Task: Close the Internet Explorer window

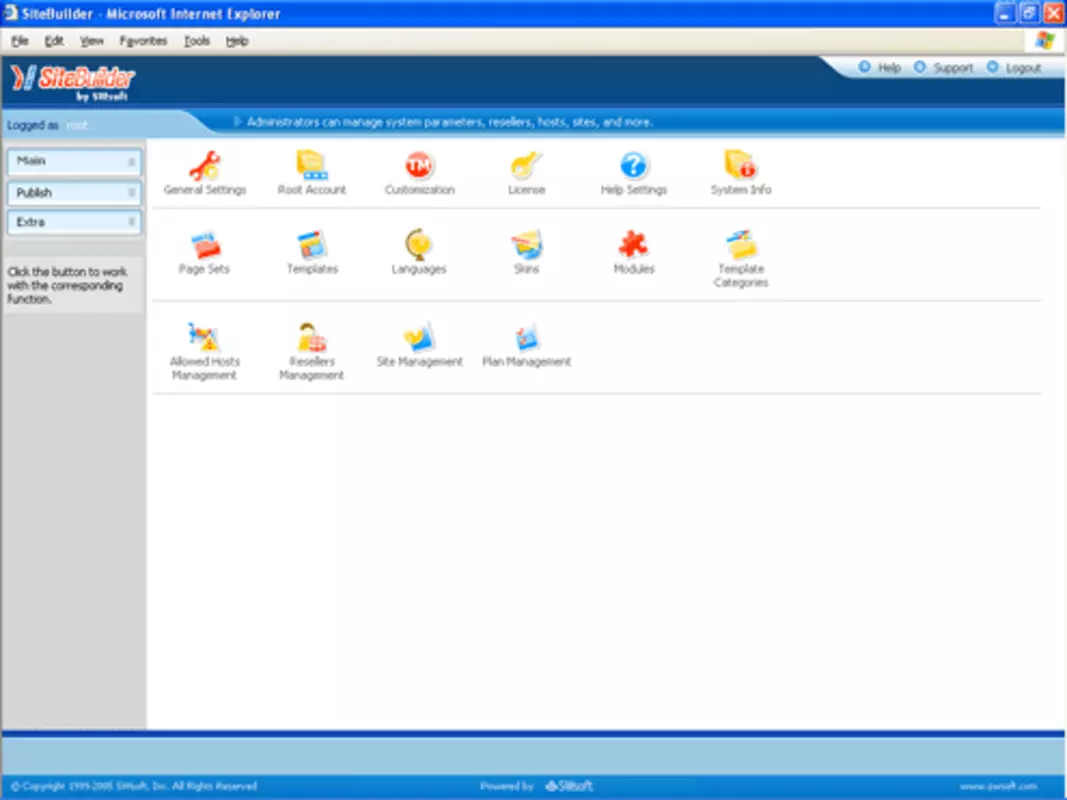Action: 1053,13
